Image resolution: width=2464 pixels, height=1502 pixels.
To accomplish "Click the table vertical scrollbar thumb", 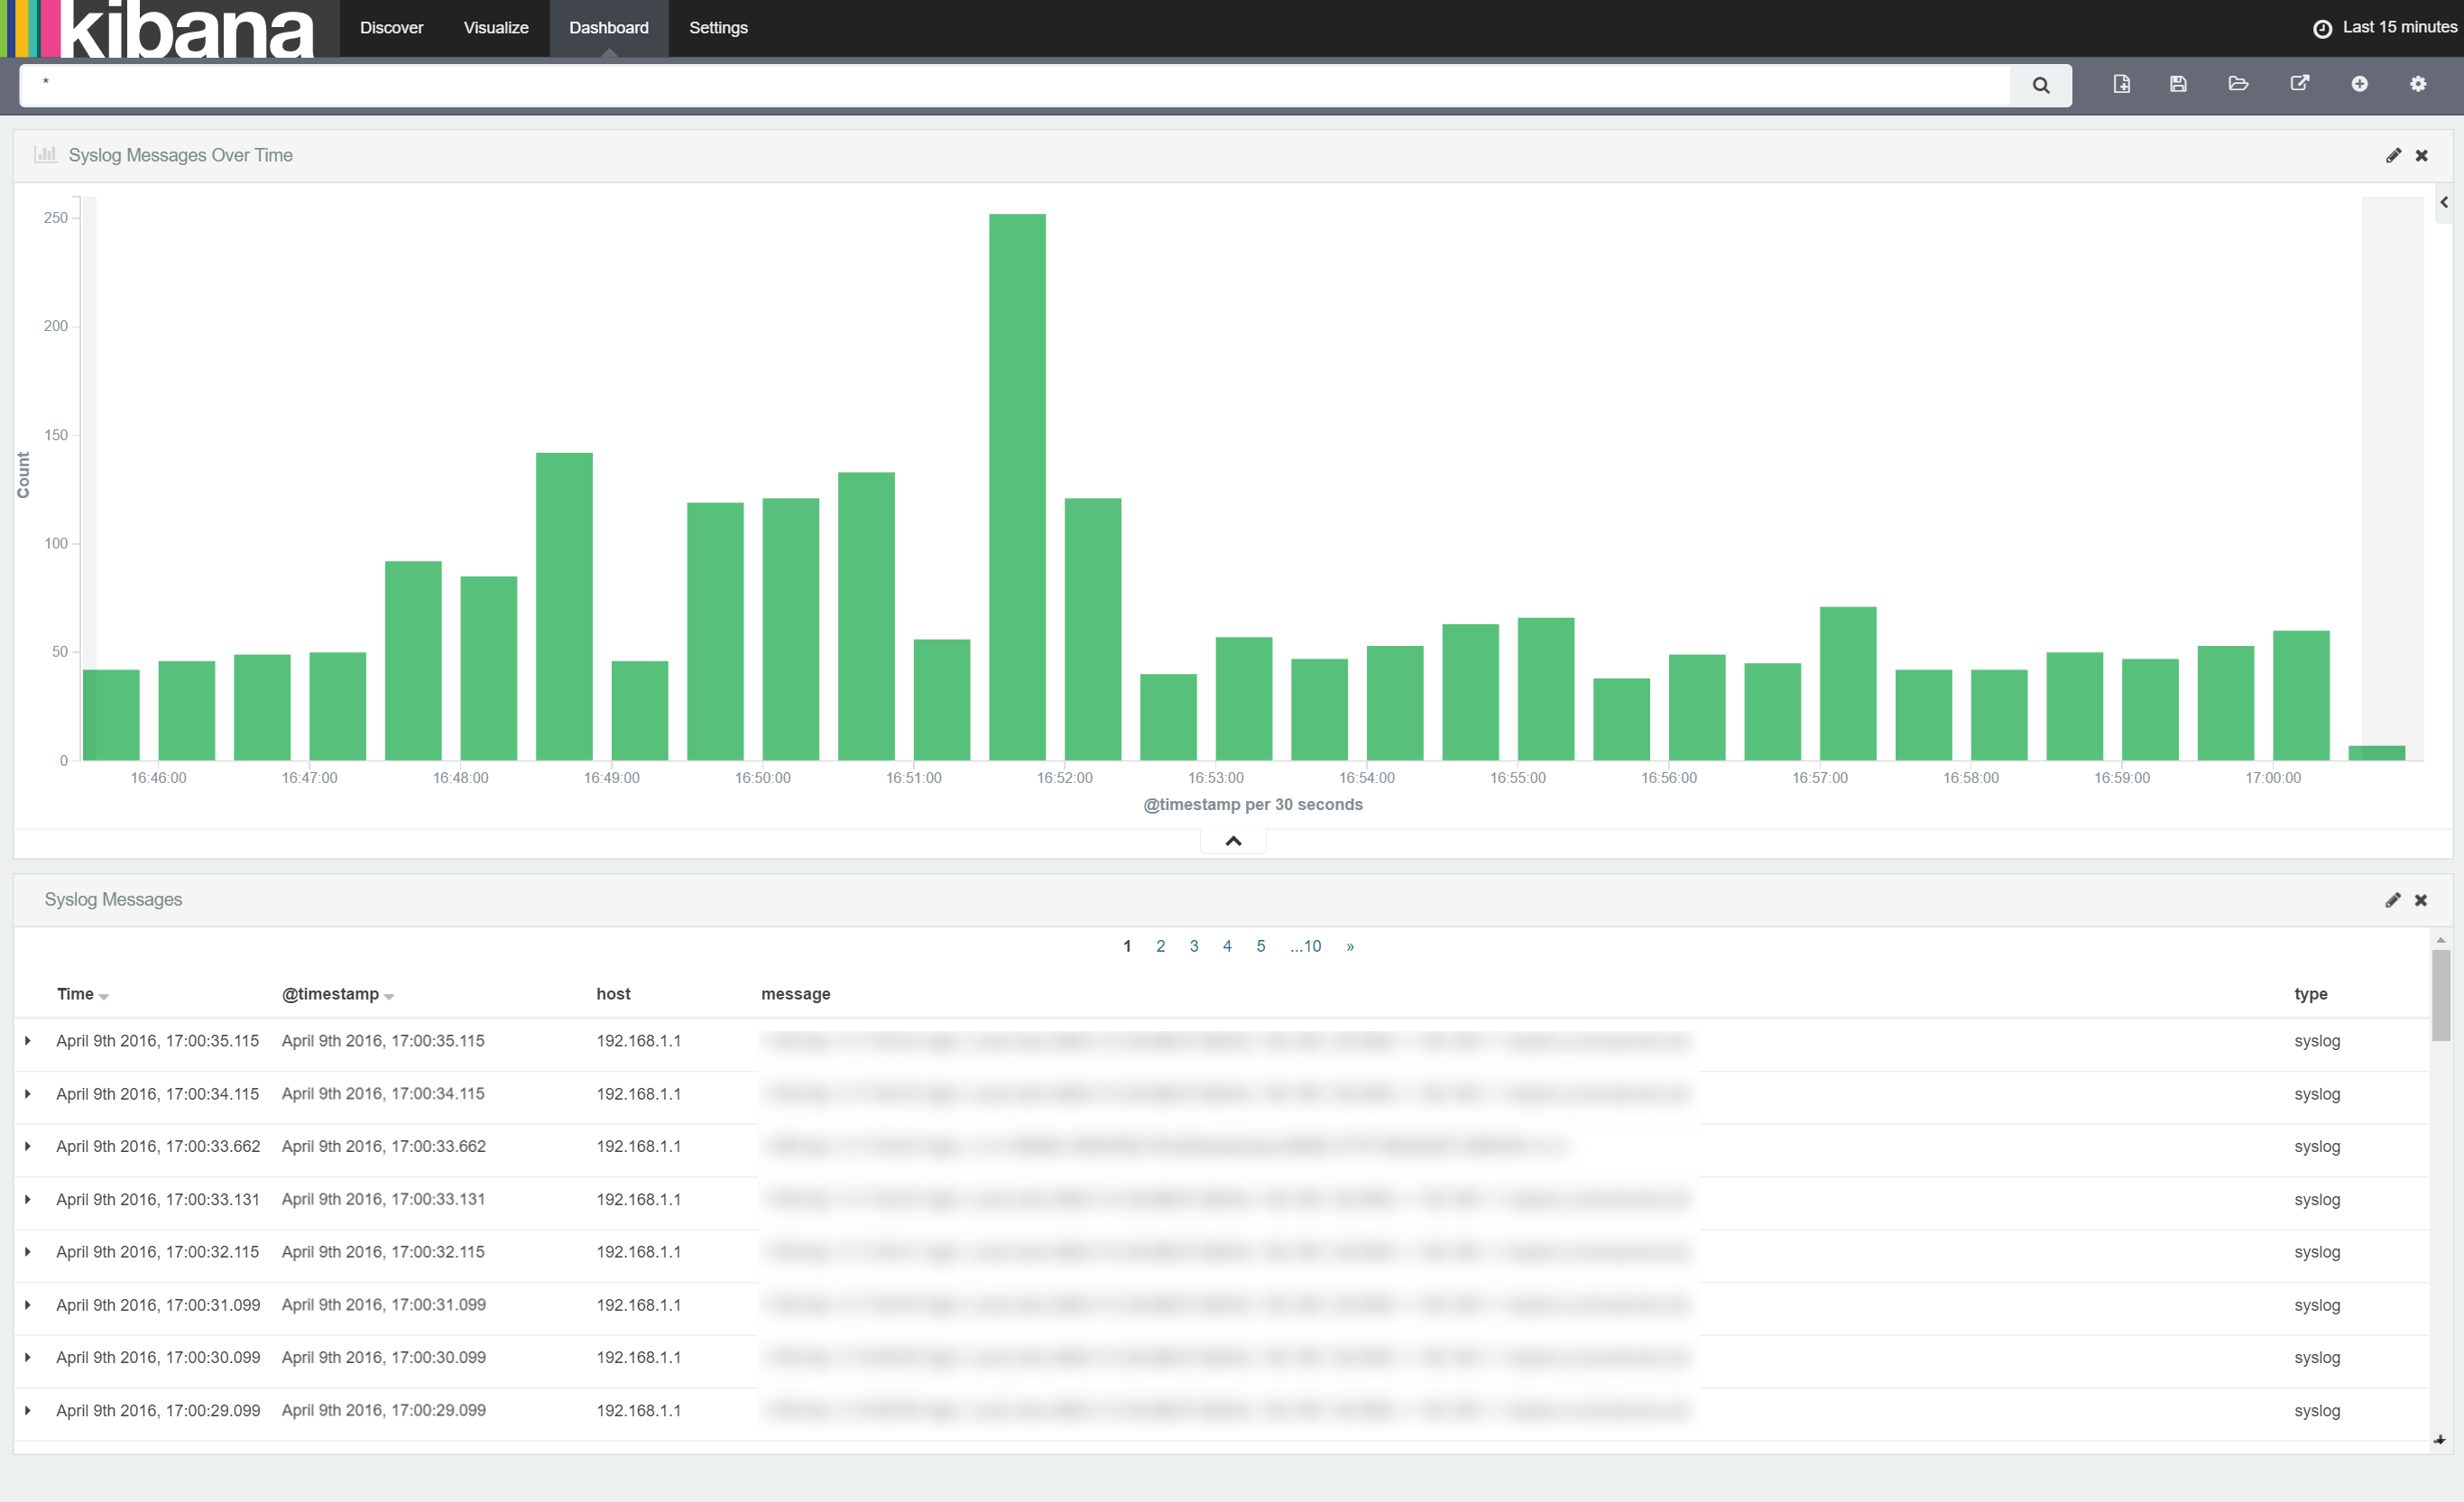I will point(2441,994).
